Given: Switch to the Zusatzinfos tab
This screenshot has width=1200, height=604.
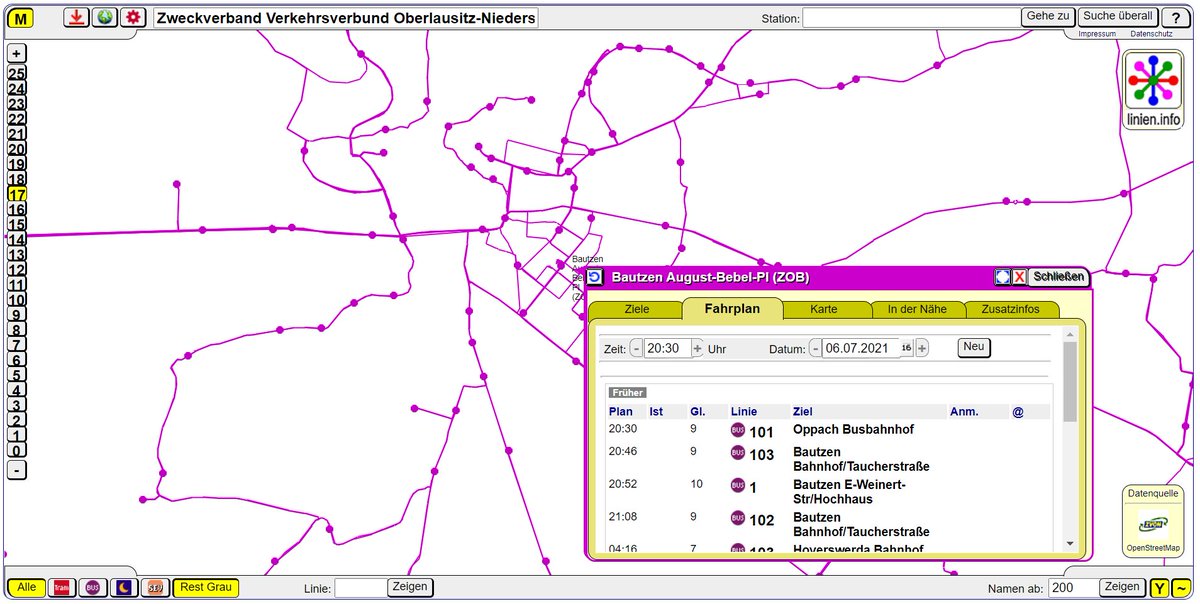Looking at the screenshot, I should pos(1010,309).
